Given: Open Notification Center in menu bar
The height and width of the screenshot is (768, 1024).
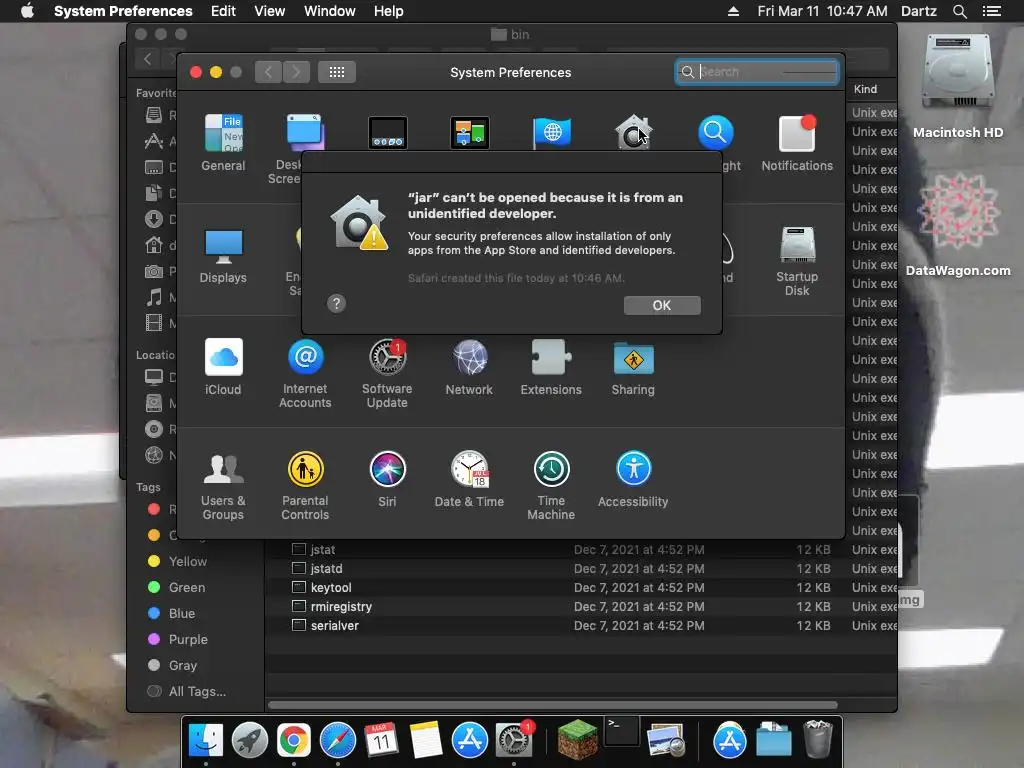Looking at the screenshot, I should (x=991, y=11).
